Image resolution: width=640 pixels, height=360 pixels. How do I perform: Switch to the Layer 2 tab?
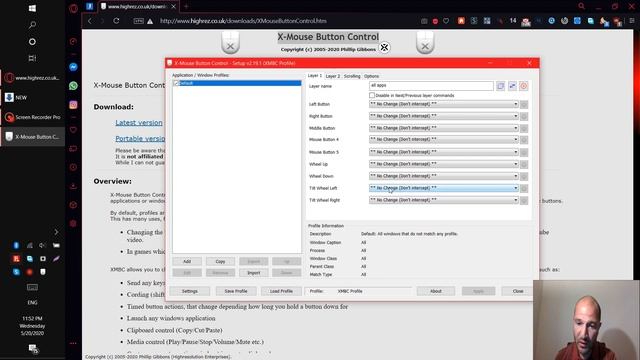333,76
